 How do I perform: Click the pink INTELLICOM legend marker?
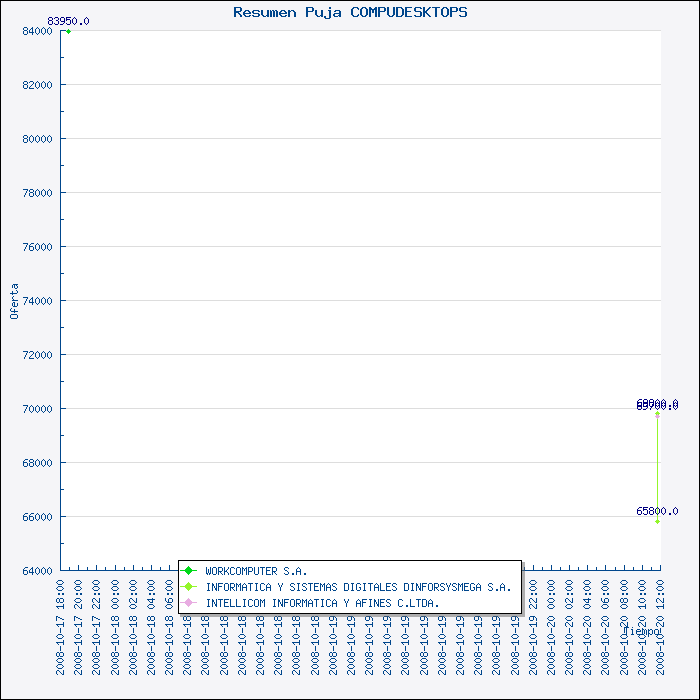pyautogui.click(x=188, y=603)
